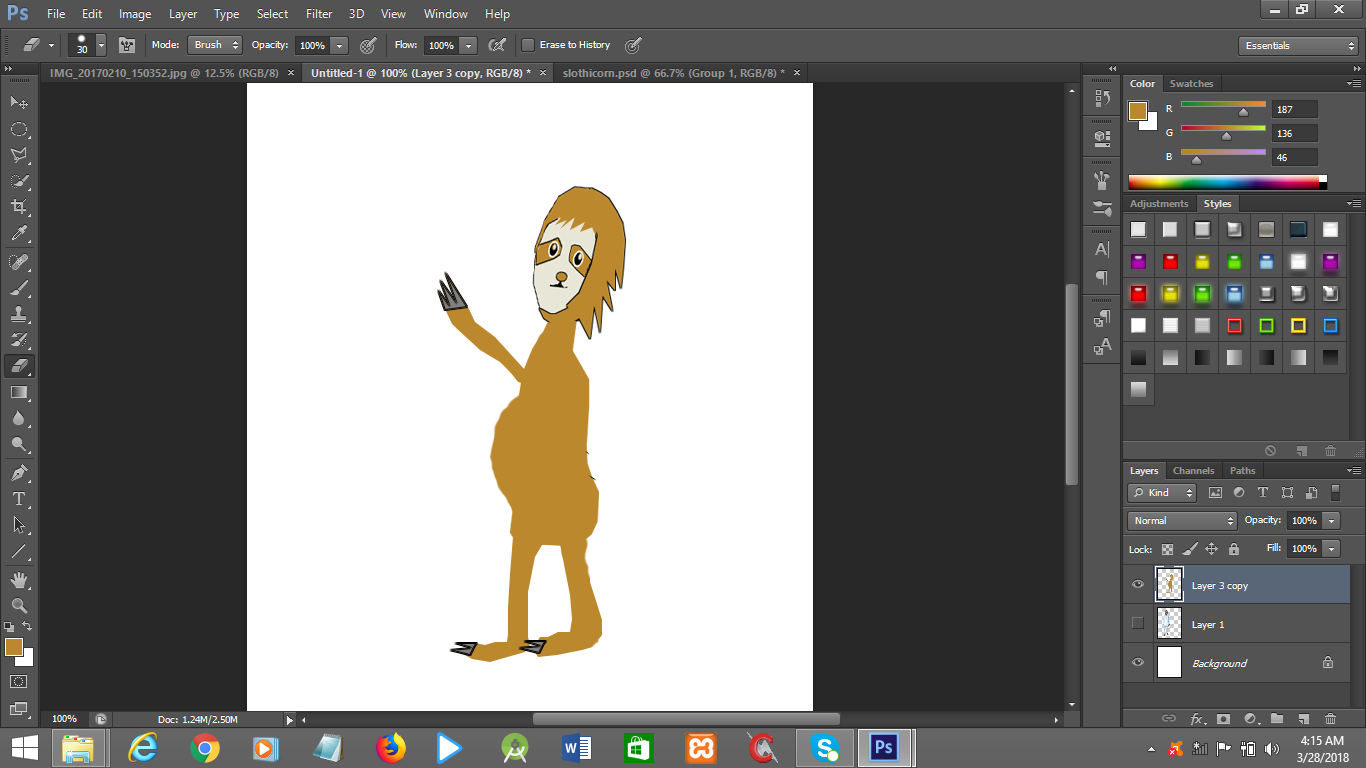Viewport: 1366px width, 768px height.
Task: Select the Eyedropper tool
Action: click(x=19, y=234)
